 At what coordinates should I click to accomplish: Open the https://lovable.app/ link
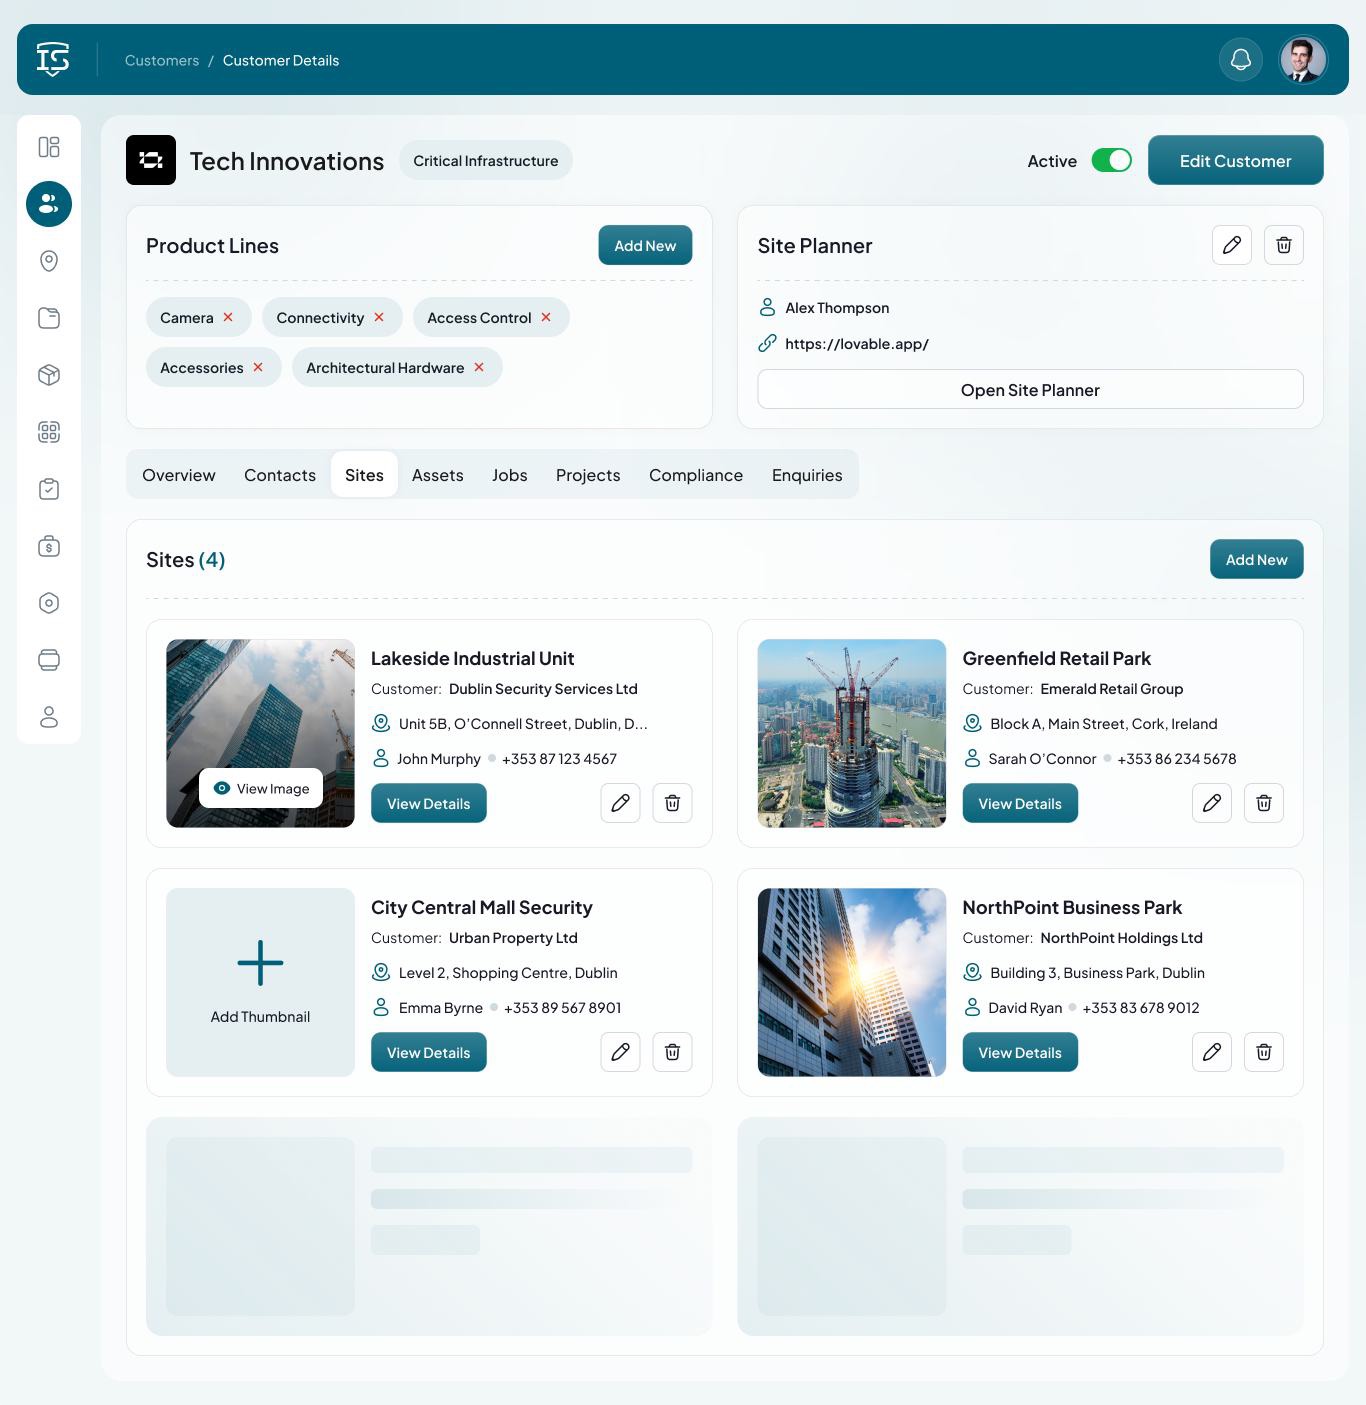tap(857, 344)
